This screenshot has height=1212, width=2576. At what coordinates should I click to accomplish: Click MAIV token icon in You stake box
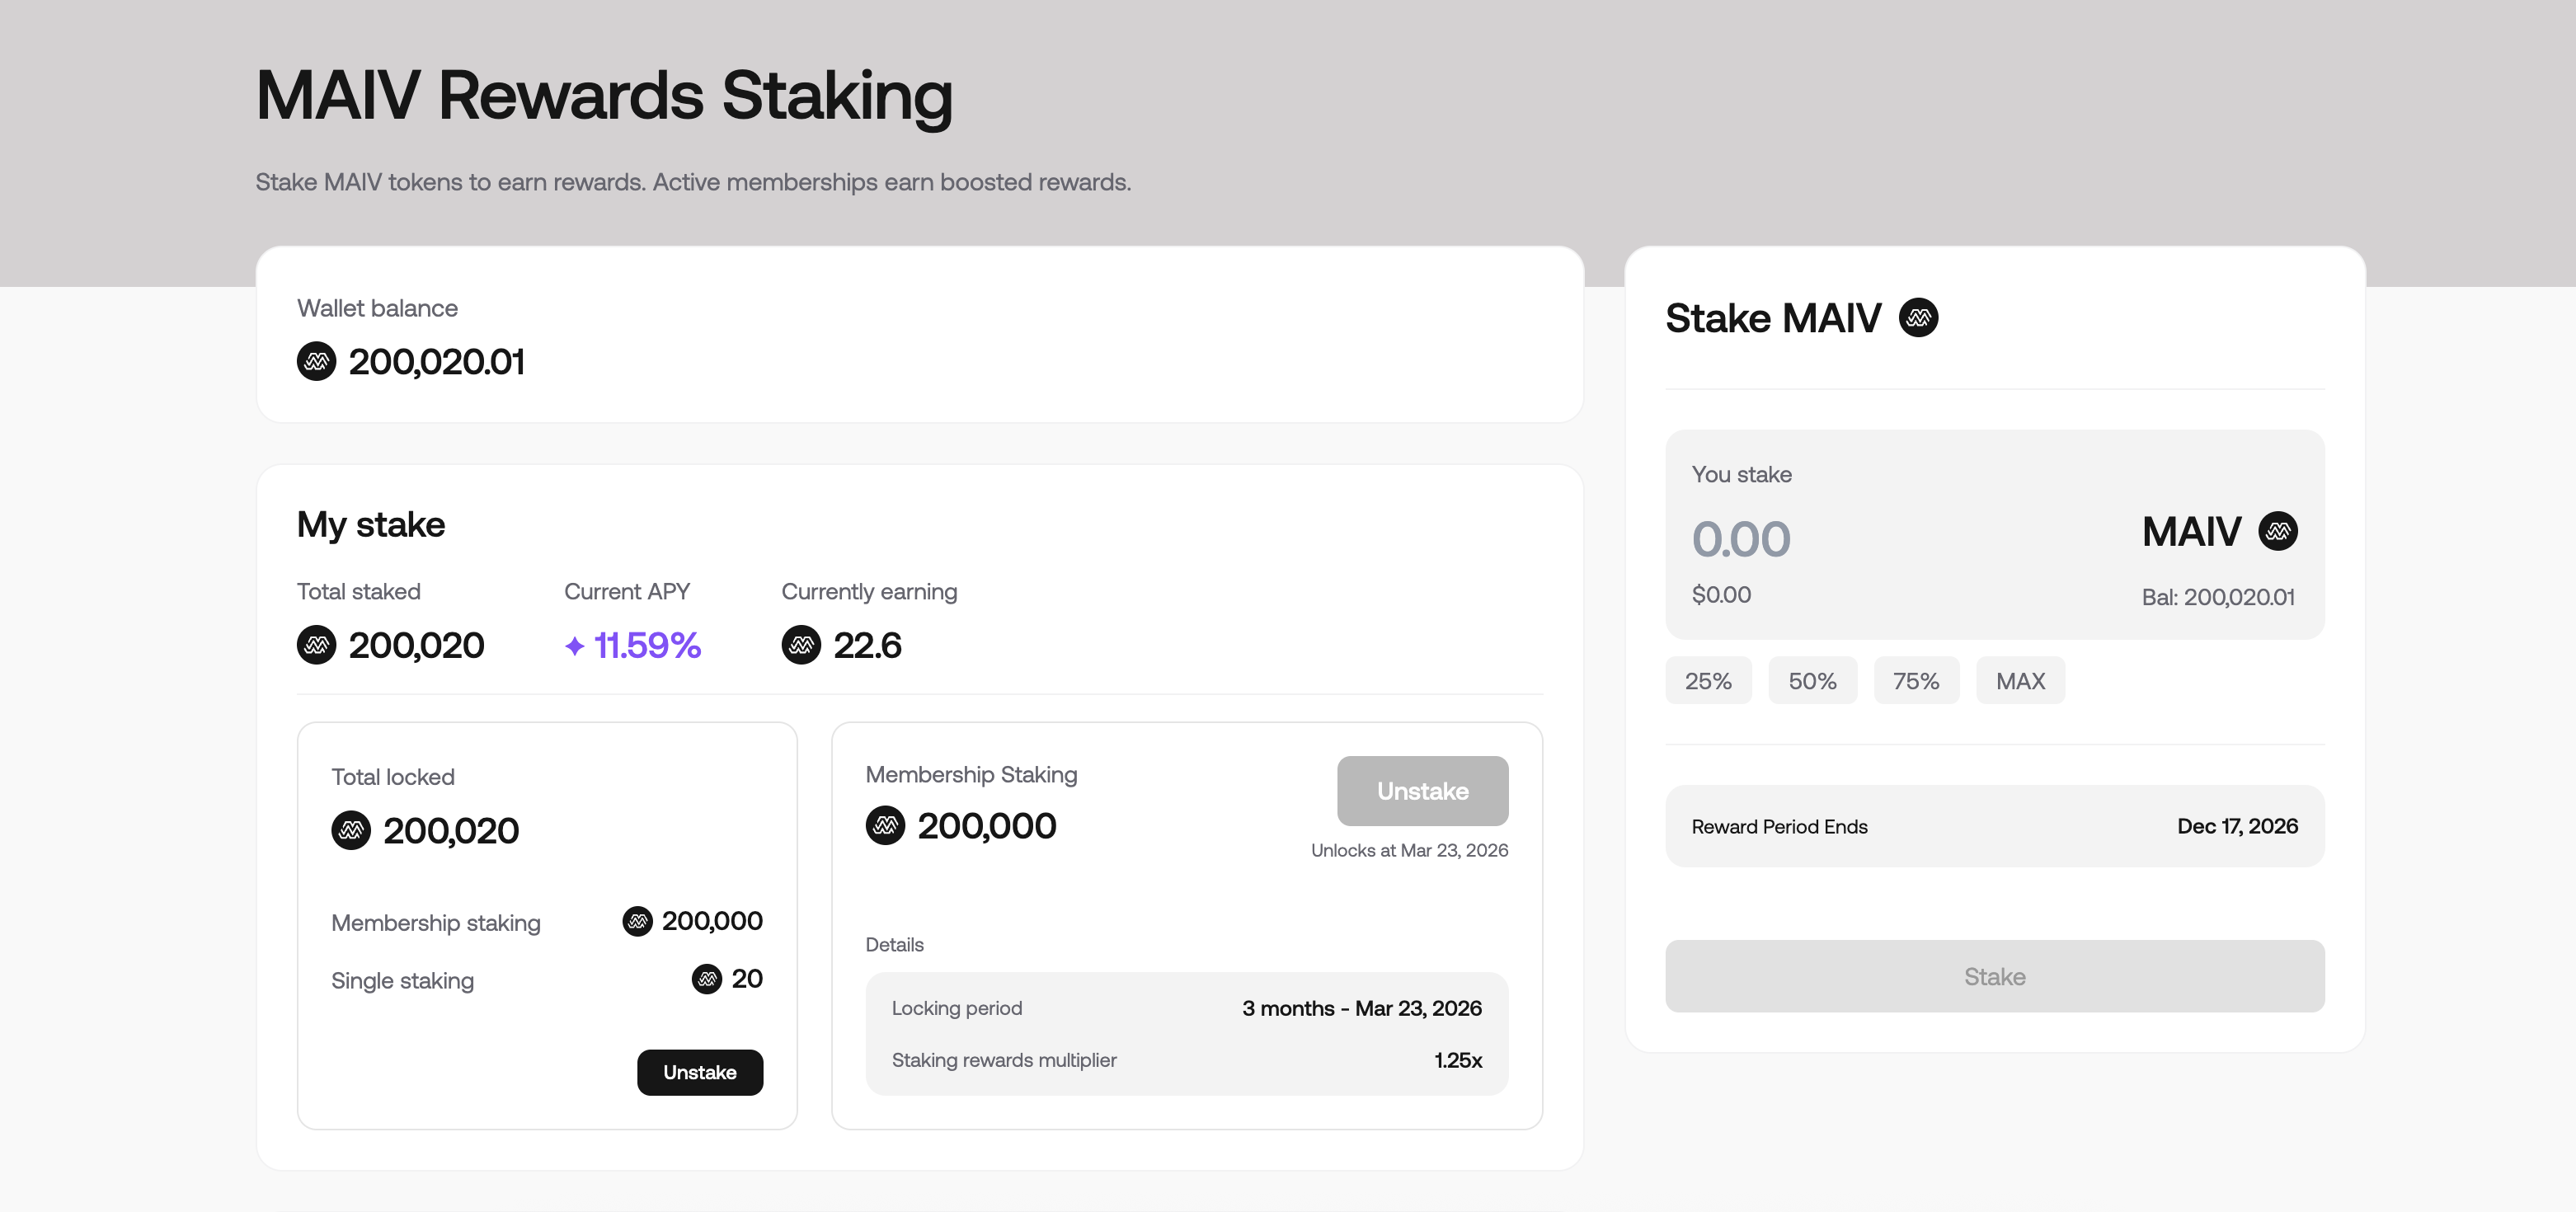point(2278,531)
